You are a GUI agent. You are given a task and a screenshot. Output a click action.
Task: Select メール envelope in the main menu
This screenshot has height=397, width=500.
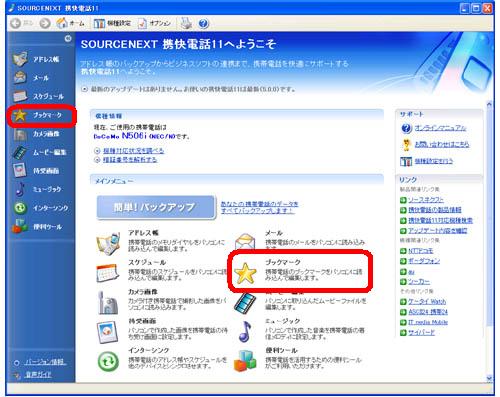(x=245, y=241)
